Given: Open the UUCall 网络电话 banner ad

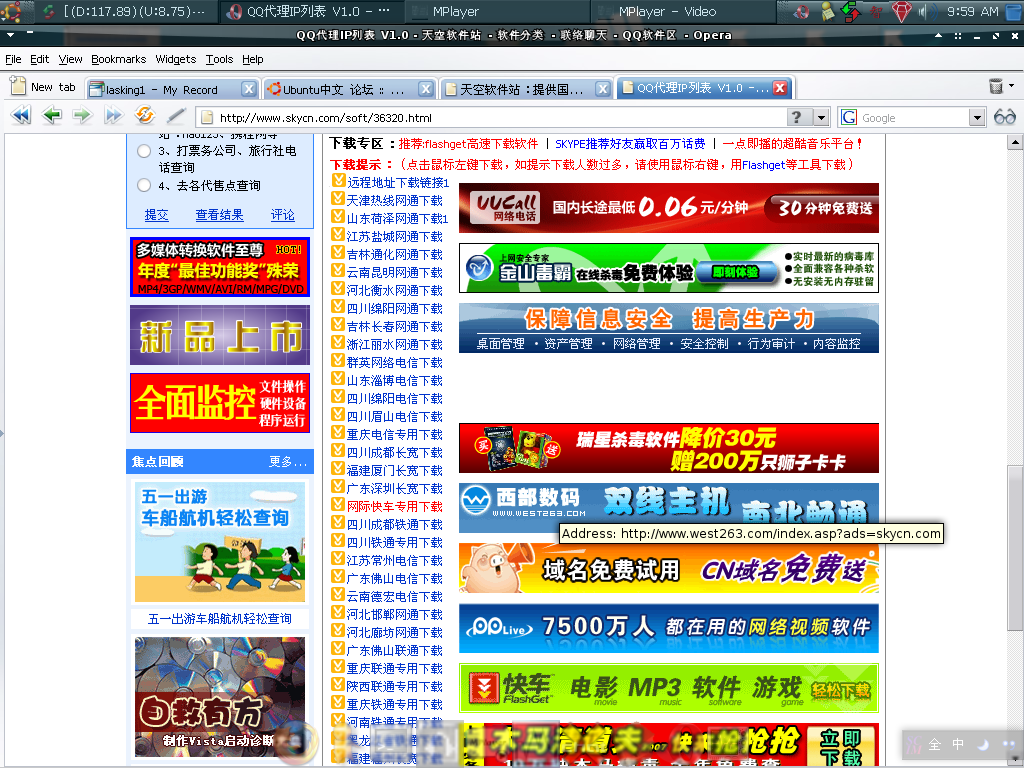Looking at the screenshot, I should (669, 208).
